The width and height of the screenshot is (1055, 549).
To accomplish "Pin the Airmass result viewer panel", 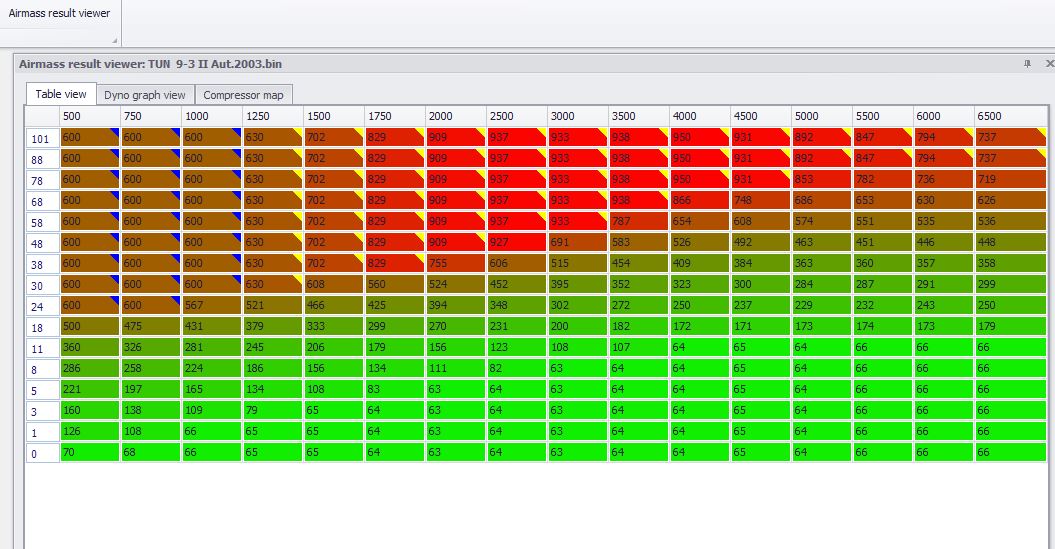I will click(x=1027, y=64).
